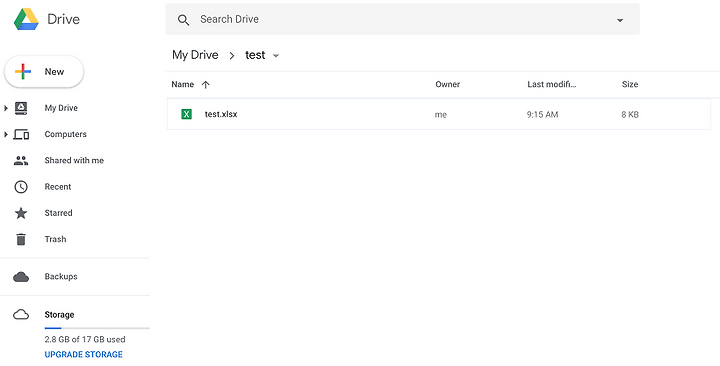Sort by Last modified column

coord(551,84)
